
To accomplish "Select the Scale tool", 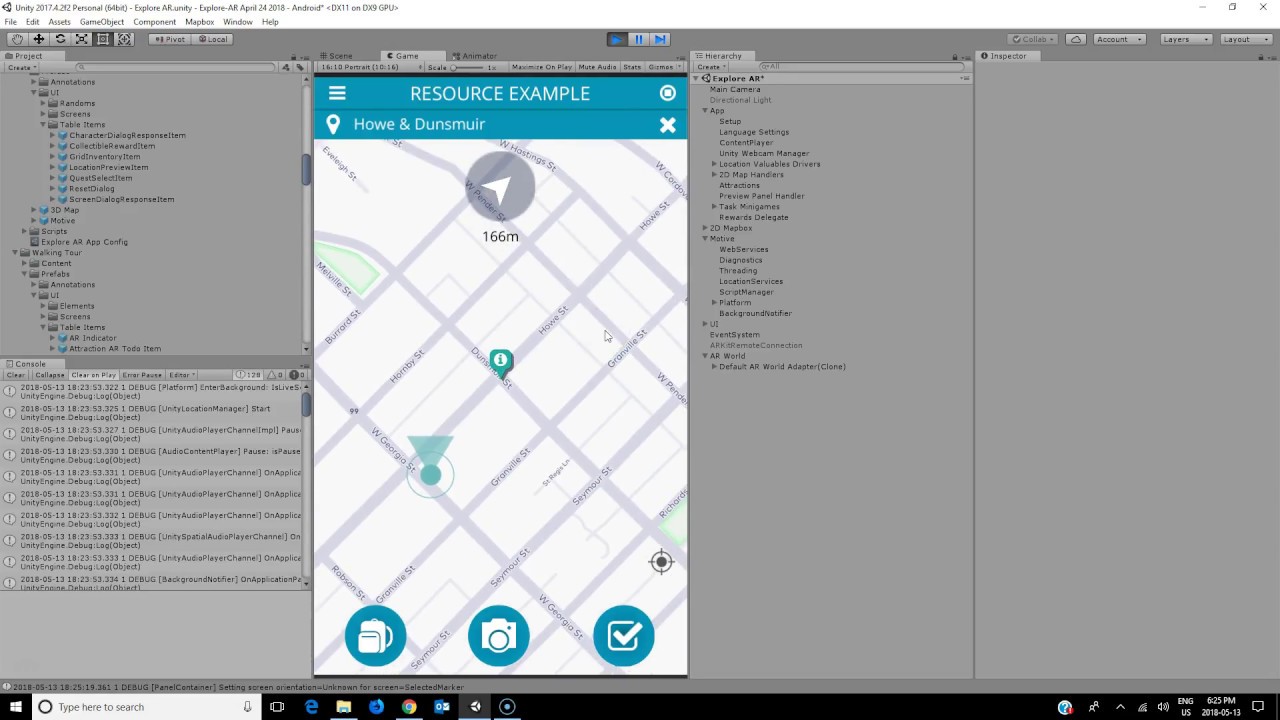I will coord(83,38).
